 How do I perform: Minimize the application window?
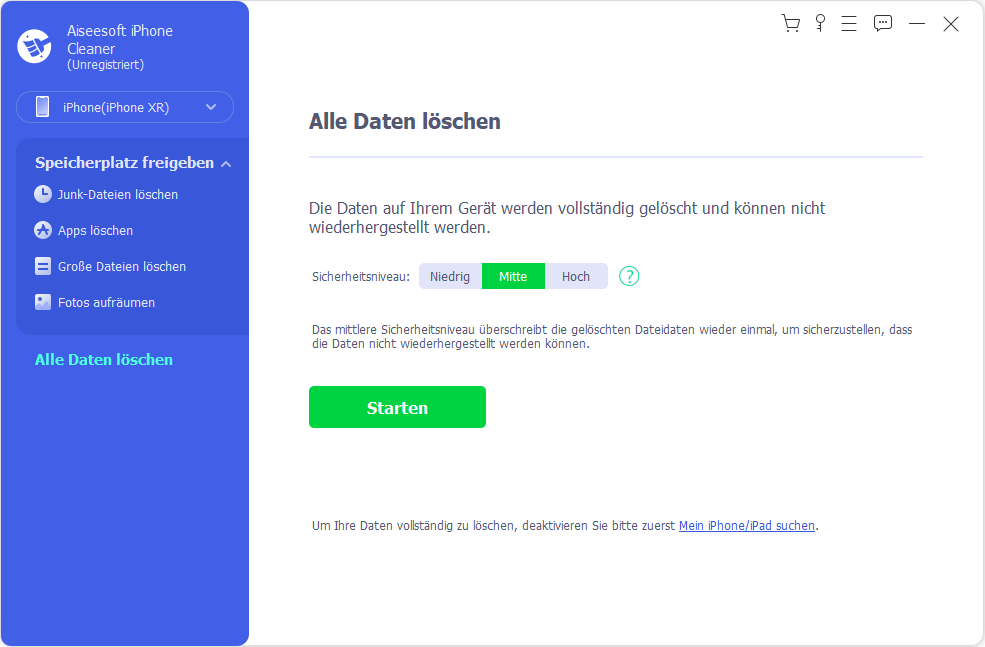(916, 24)
